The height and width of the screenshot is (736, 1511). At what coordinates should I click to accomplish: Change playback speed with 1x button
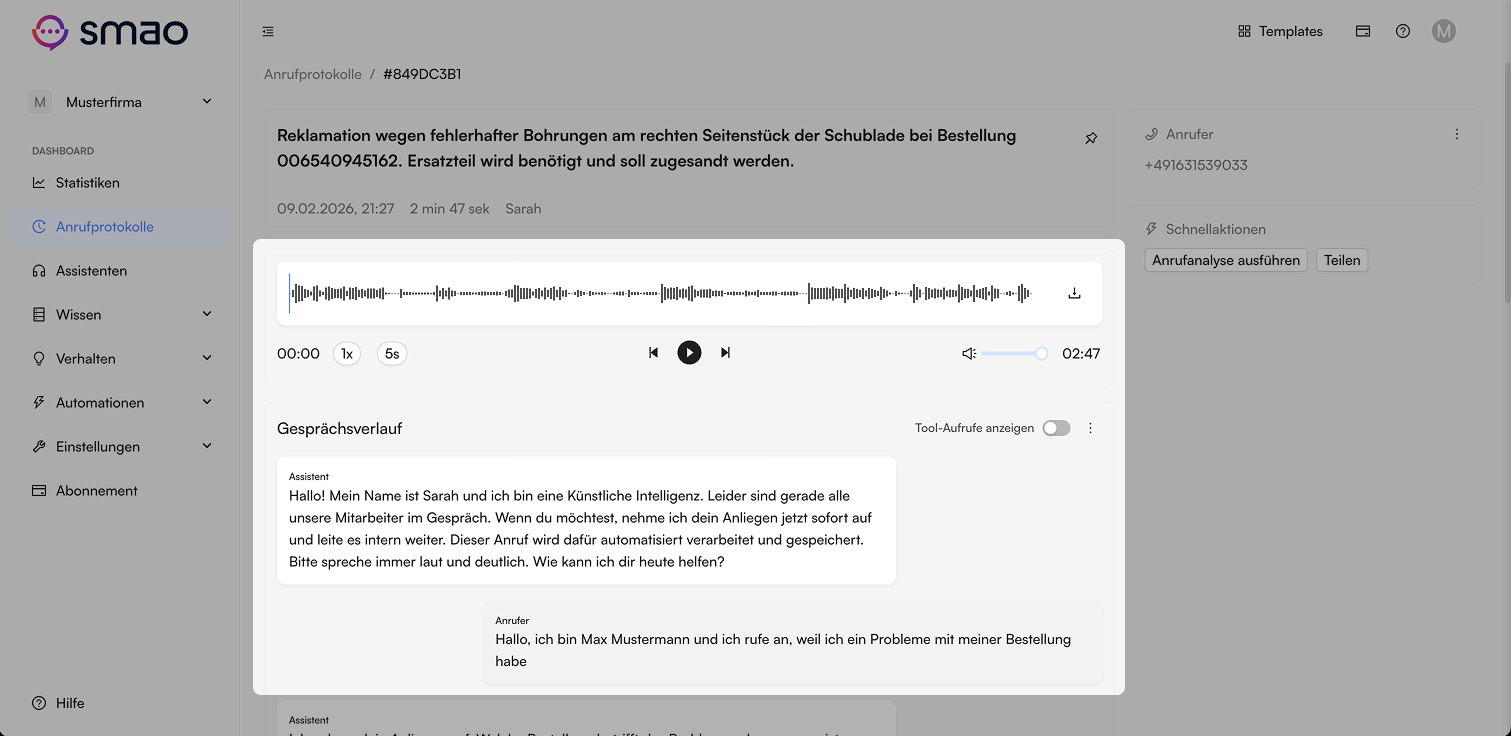click(347, 353)
